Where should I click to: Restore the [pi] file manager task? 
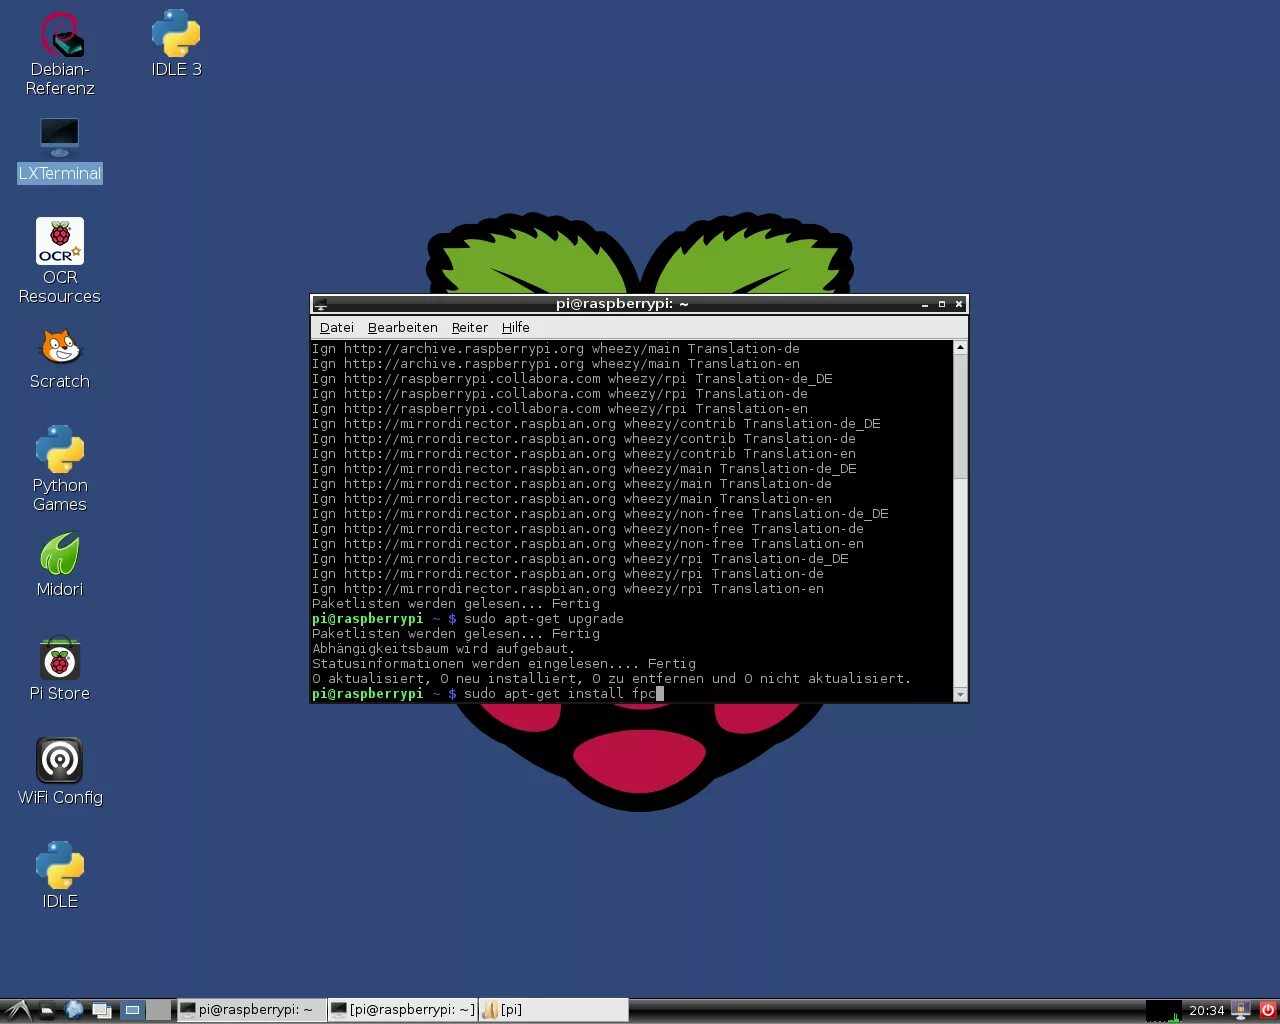pyautogui.click(x=553, y=1010)
